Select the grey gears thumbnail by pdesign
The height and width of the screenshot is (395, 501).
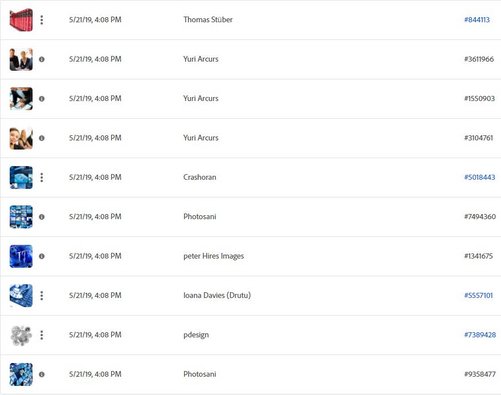coord(21,335)
